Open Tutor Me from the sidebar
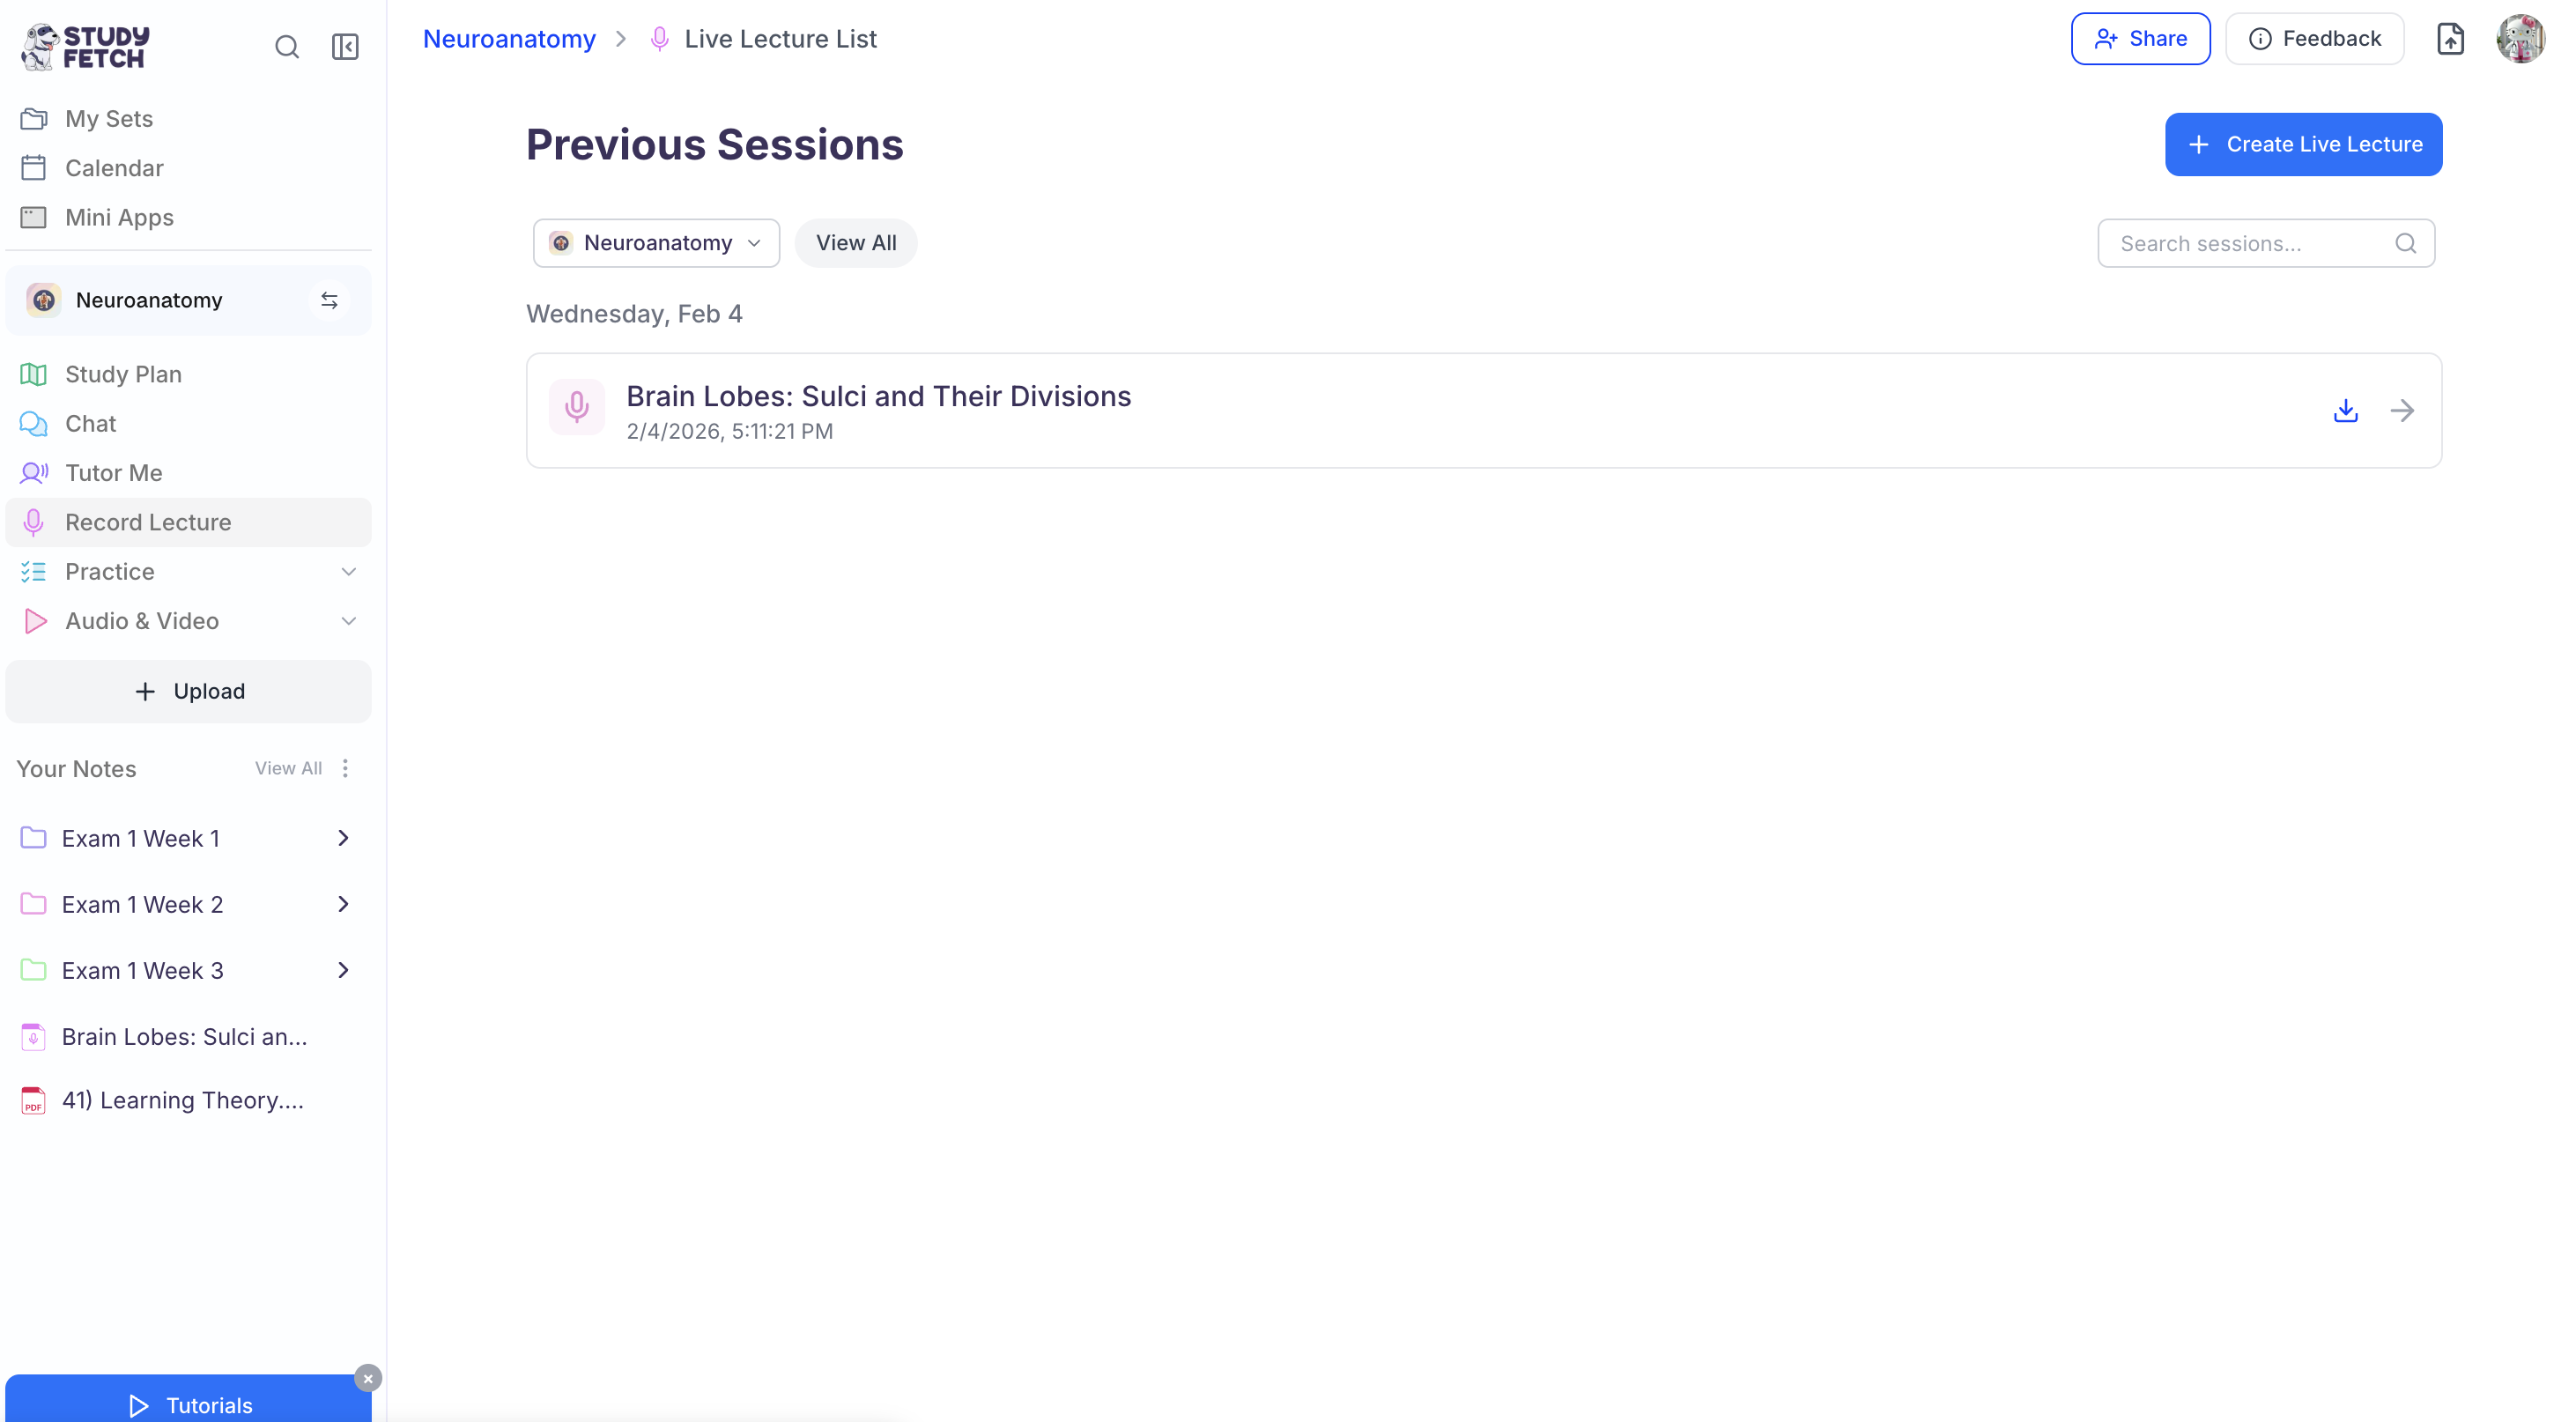This screenshot has height=1422, width=2576. (113, 473)
